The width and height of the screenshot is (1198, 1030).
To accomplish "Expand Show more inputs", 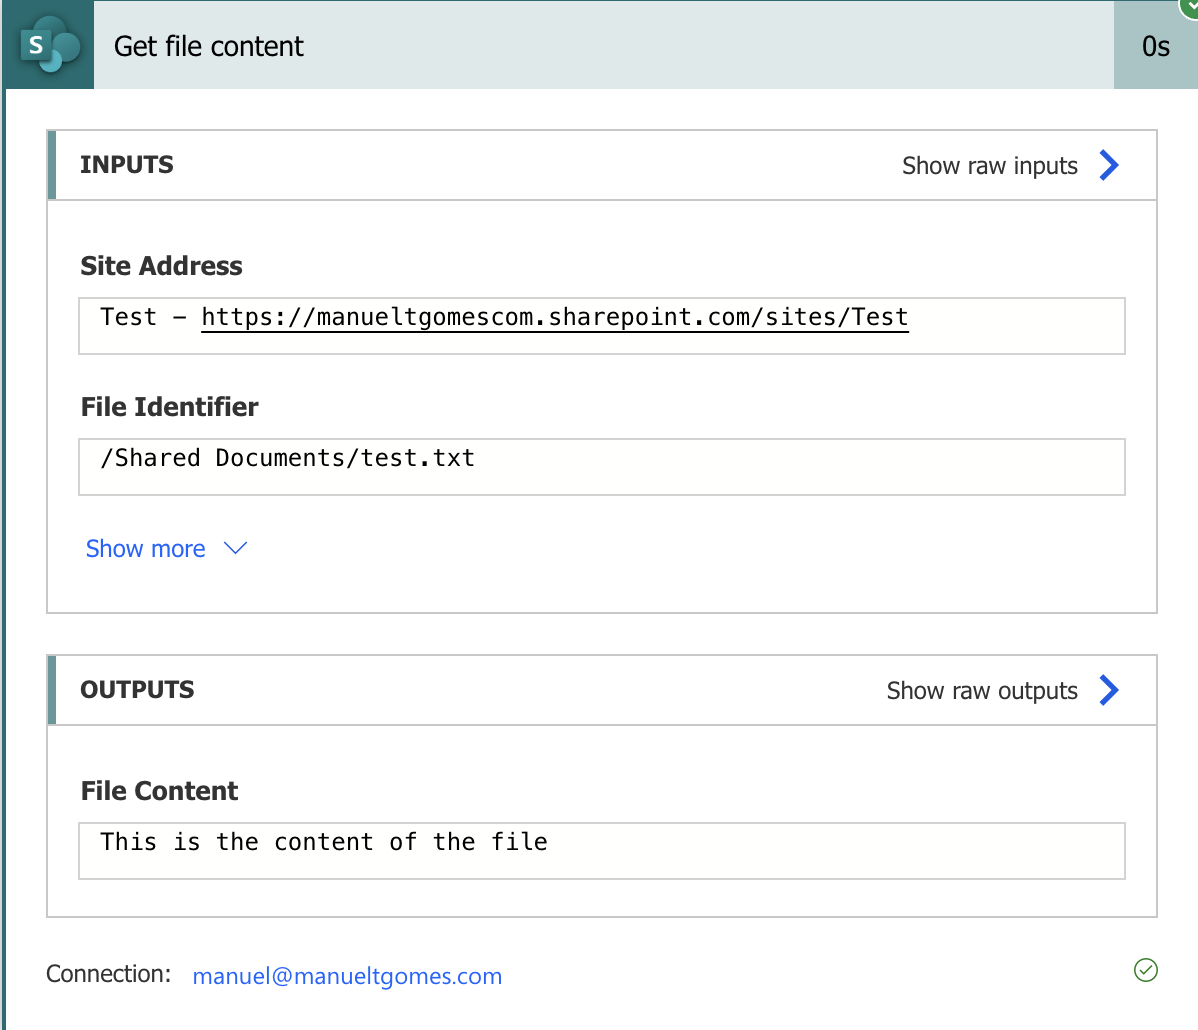I will point(145,549).
